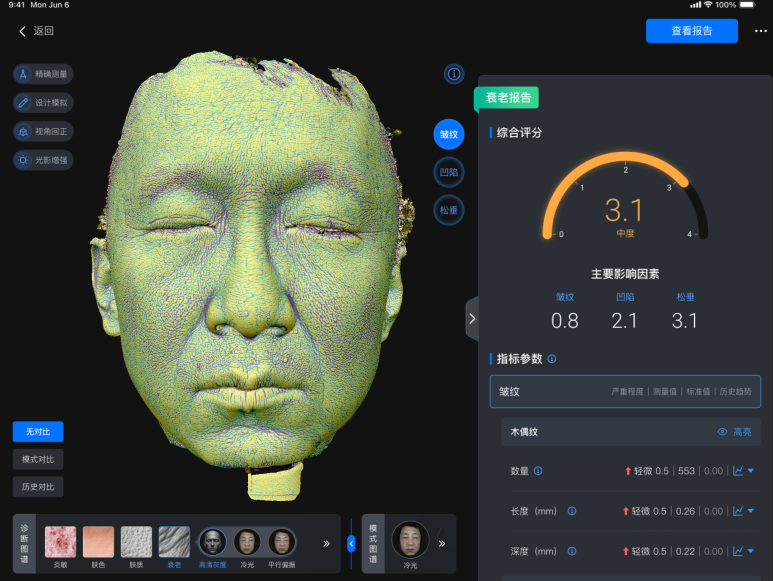The width and height of the screenshot is (773, 581).
Task: Choose the 炎敏 inflammation diagnostic map
Action: tap(60, 547)
